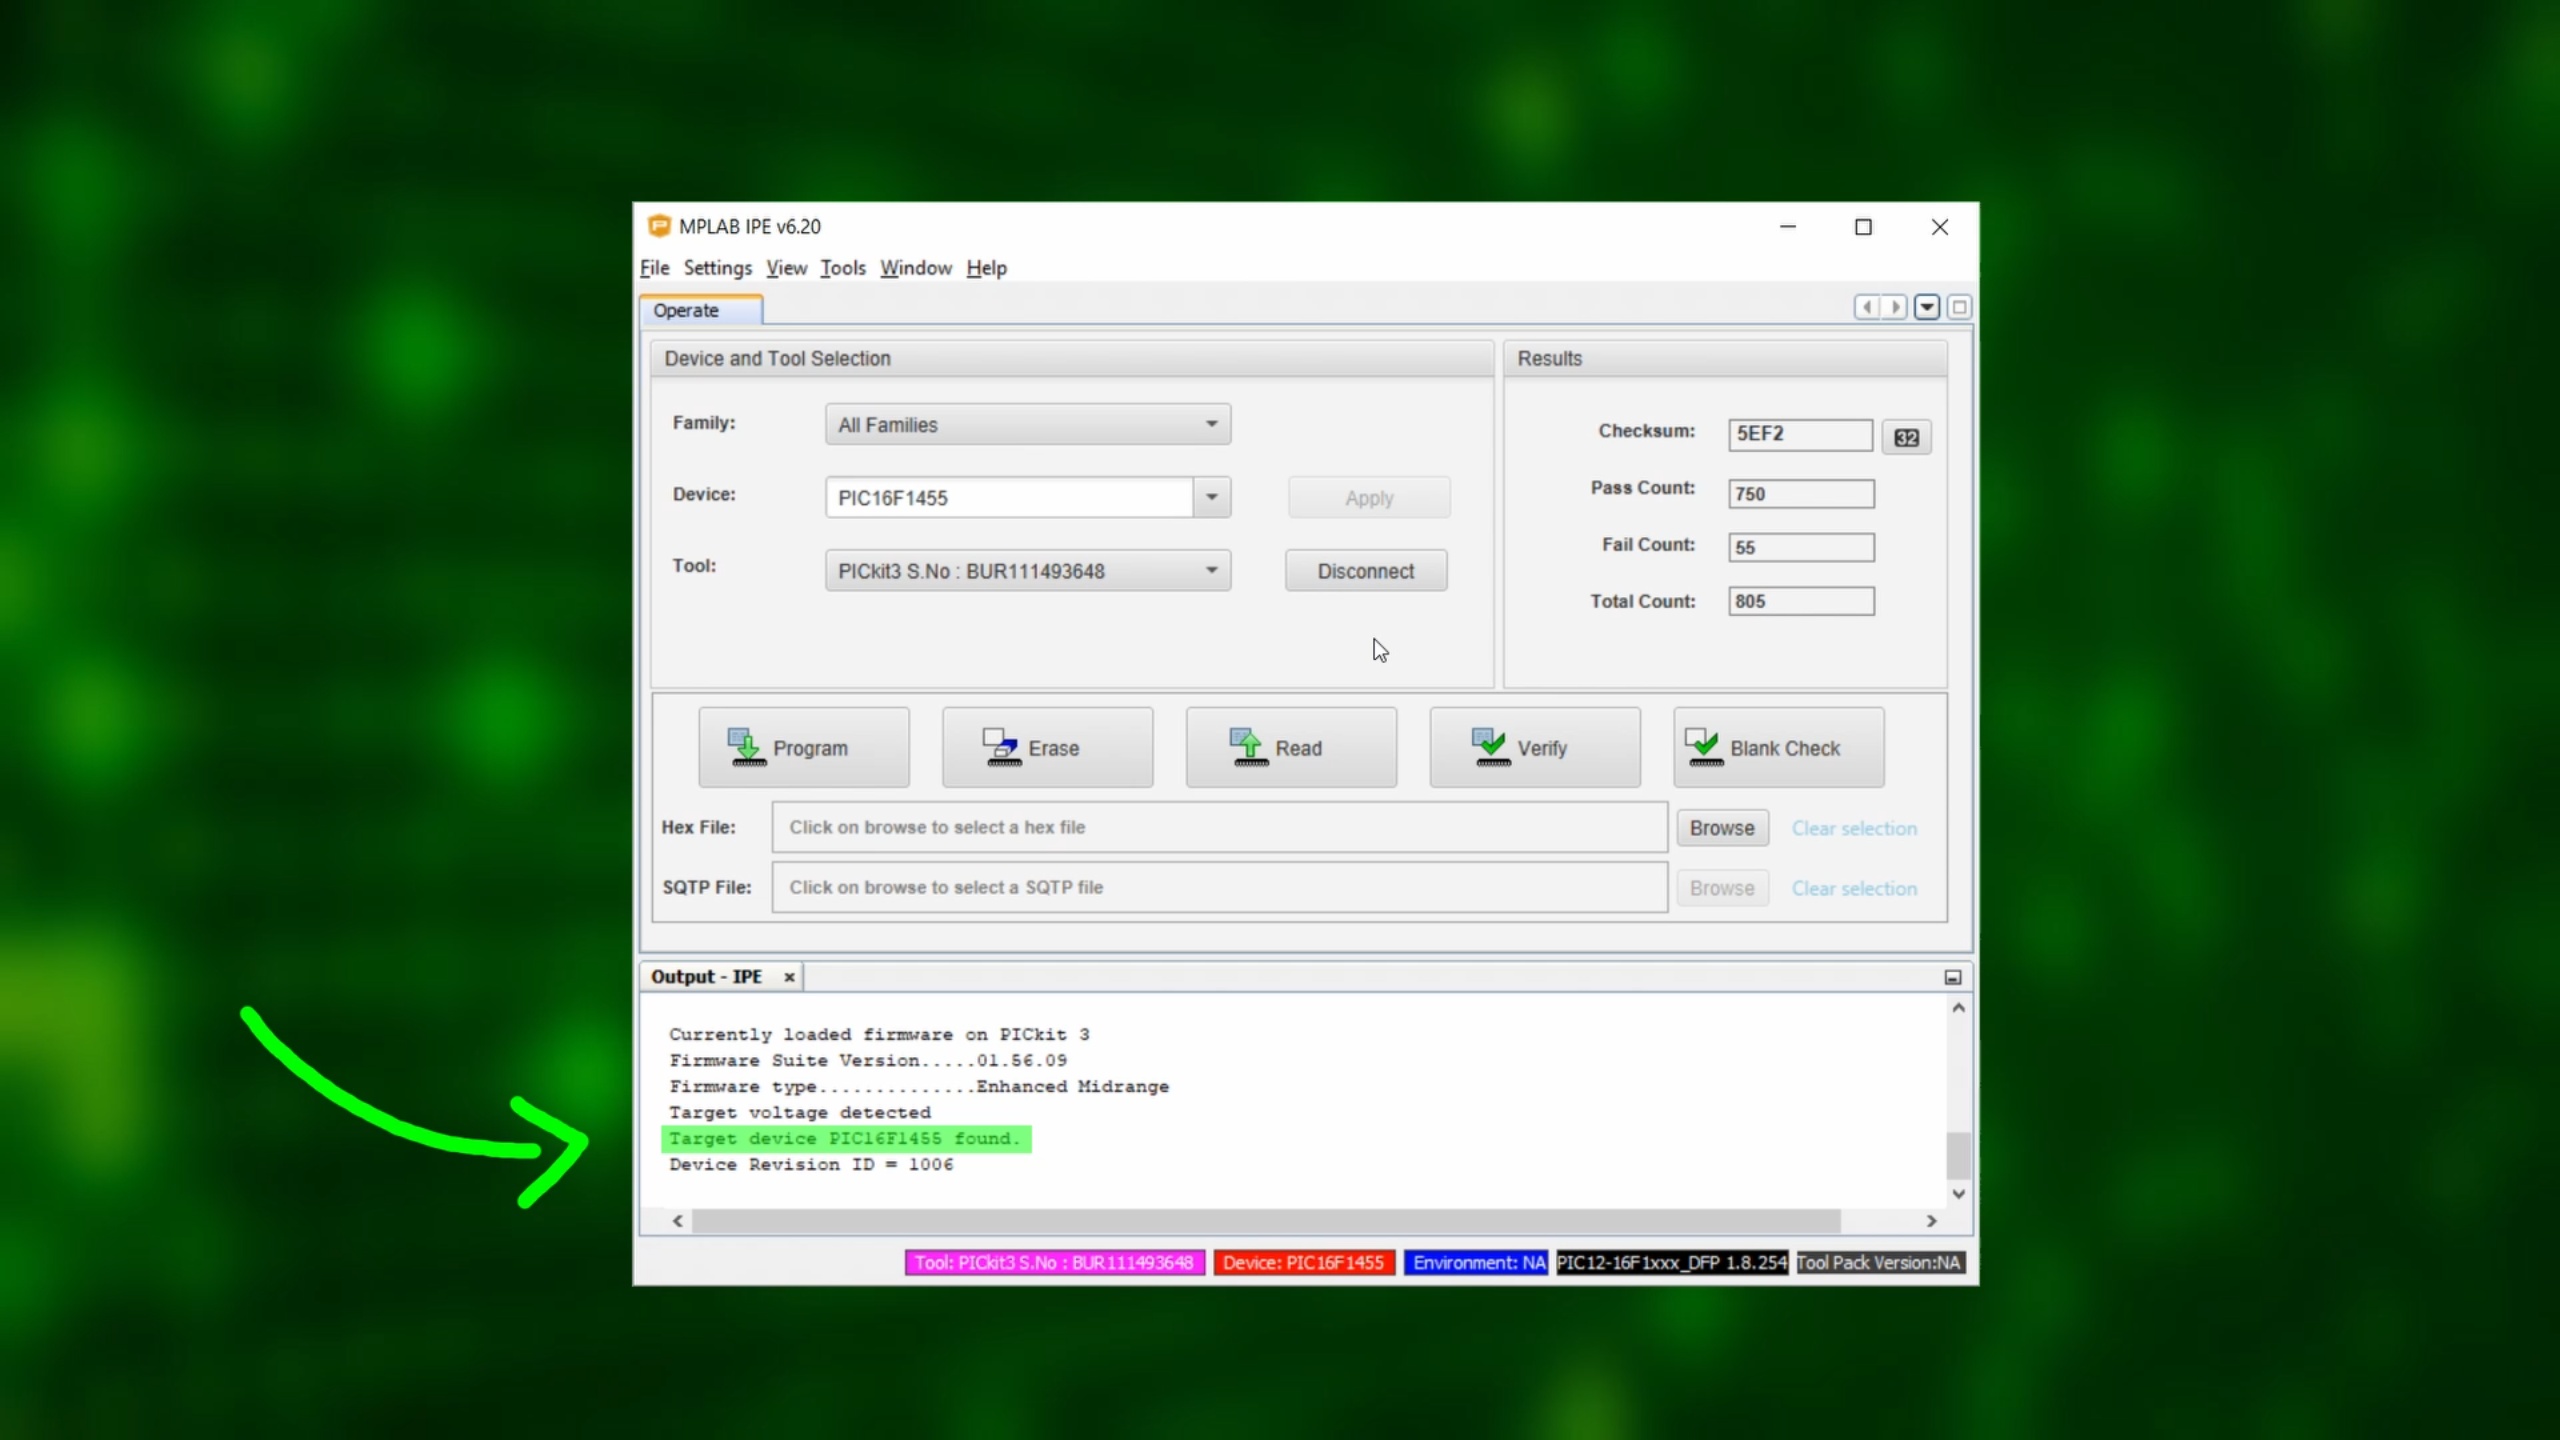The height and width of the screenshot is (1440, 2560).
Task: Browse for a hex file
Action: (1721, 828)
